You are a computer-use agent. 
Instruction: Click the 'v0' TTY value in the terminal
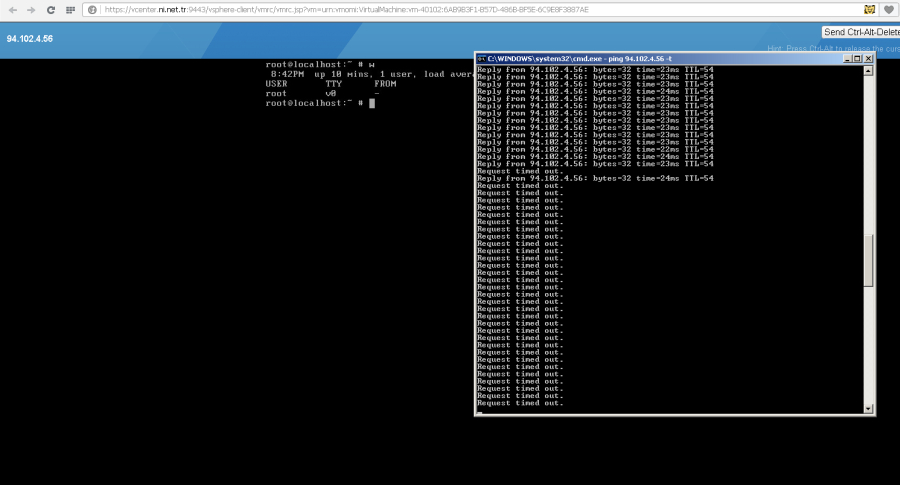[x=331, y=94]
